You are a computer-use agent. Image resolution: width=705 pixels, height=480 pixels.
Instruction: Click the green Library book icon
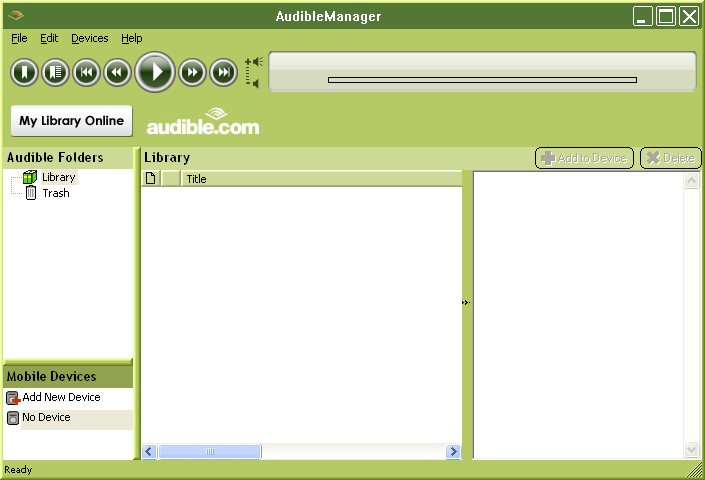tap(30, 177)
